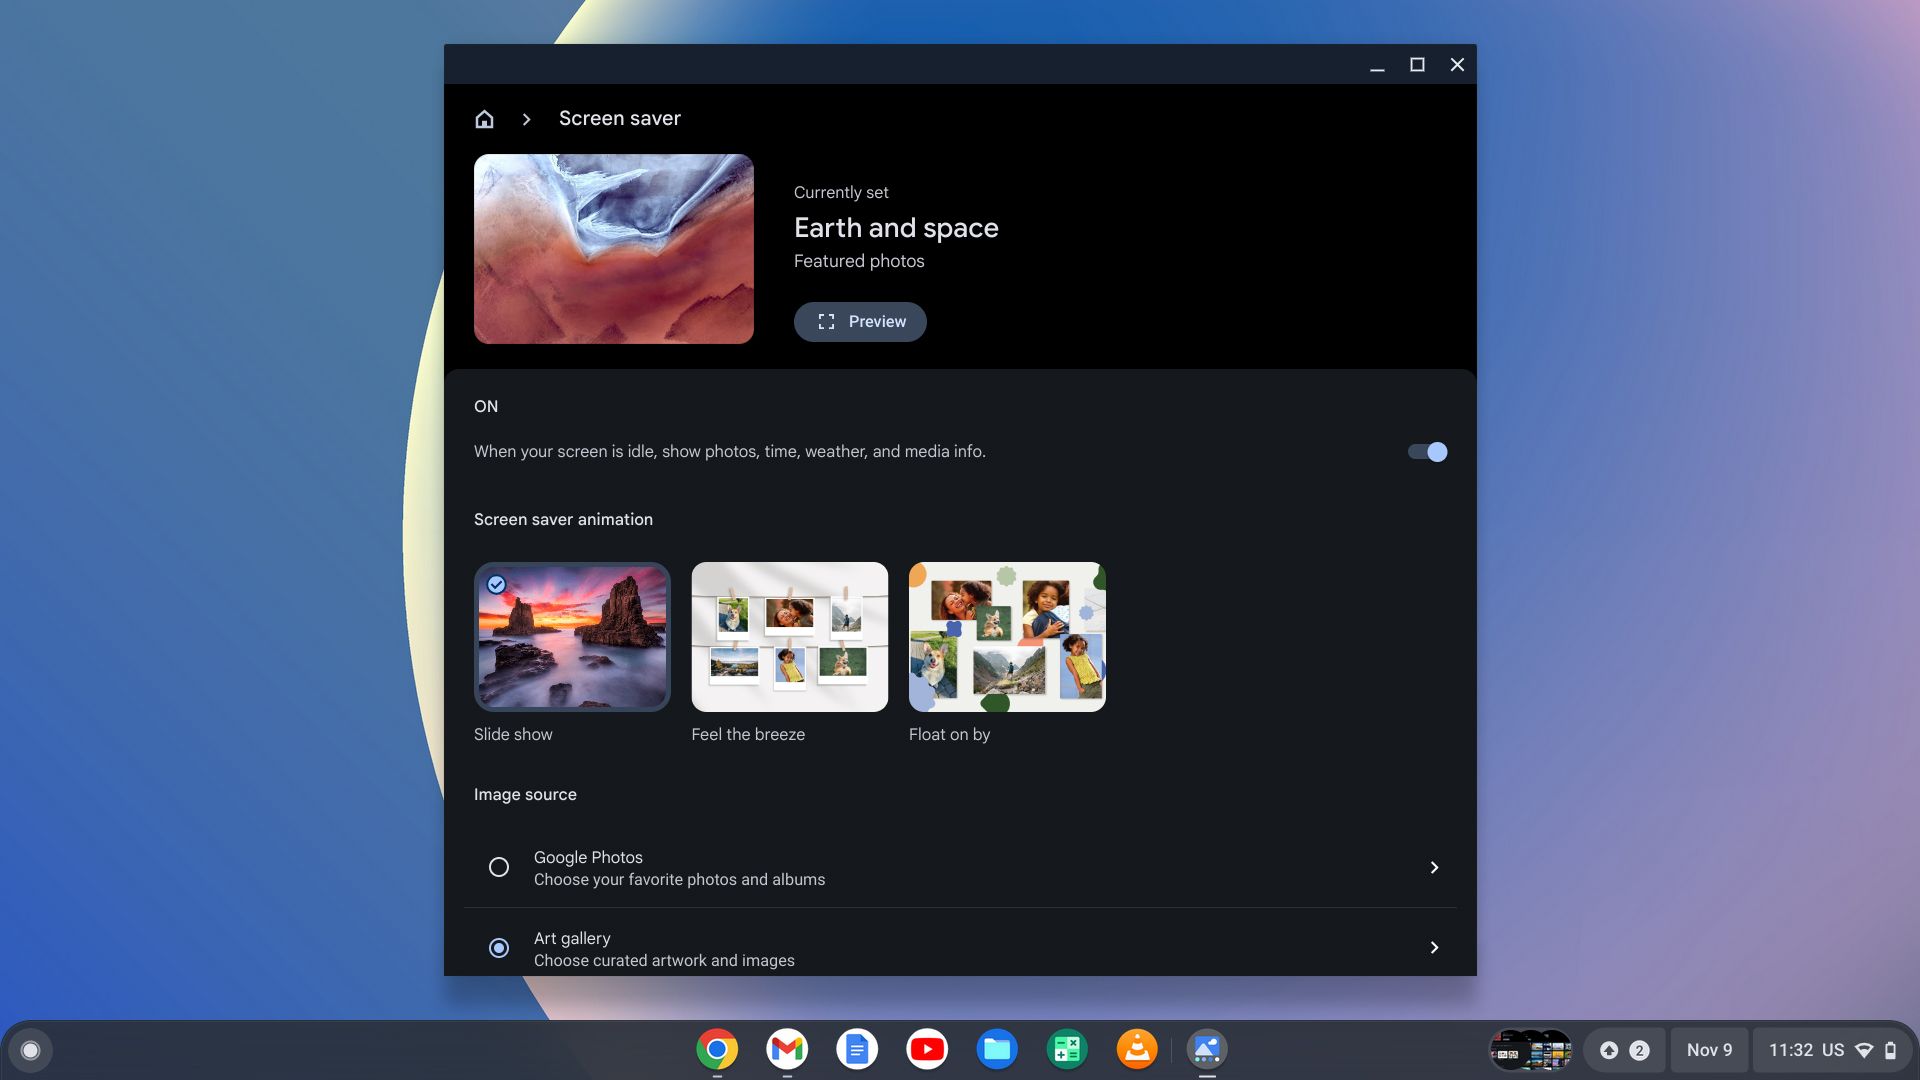Open the Art gallery settings via its chevron
Screen dimensions: 1920x1080
pyautogui.click(x=1434, y=947)
